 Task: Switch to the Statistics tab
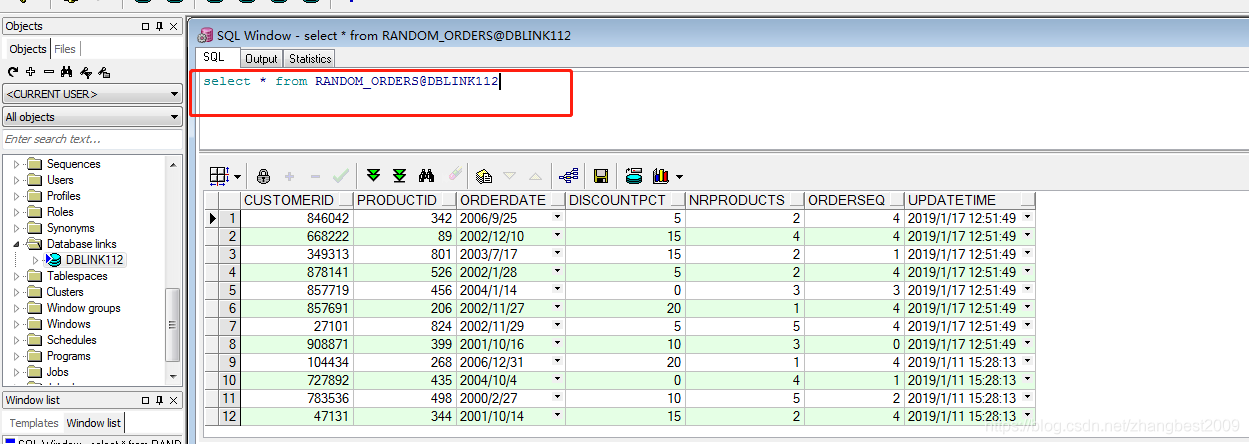coord(310,59)
